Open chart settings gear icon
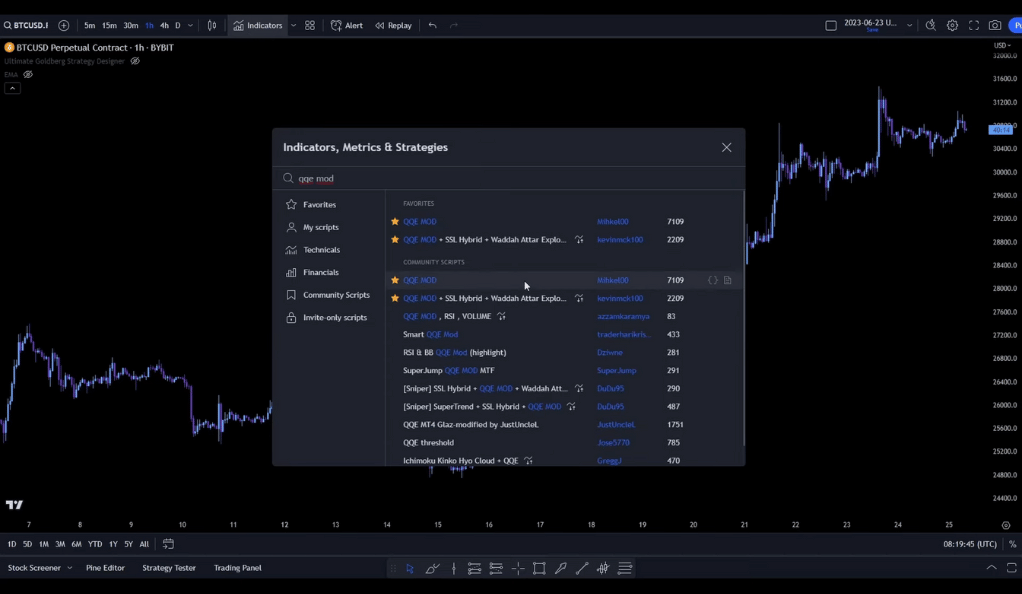Image resolution: width=1022 pixels, height=594 pixels. pos(952,25)
